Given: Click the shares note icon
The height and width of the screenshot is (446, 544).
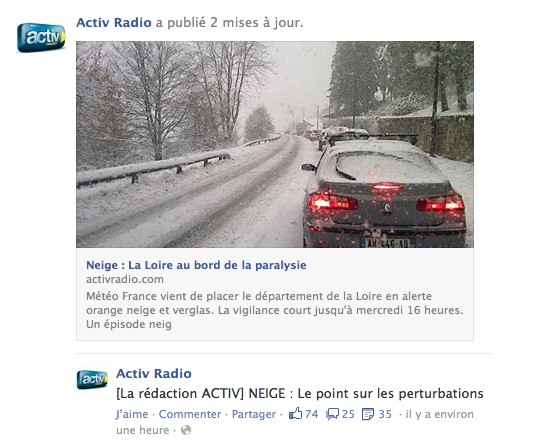Looking at the screenshot, I should 368,414.
